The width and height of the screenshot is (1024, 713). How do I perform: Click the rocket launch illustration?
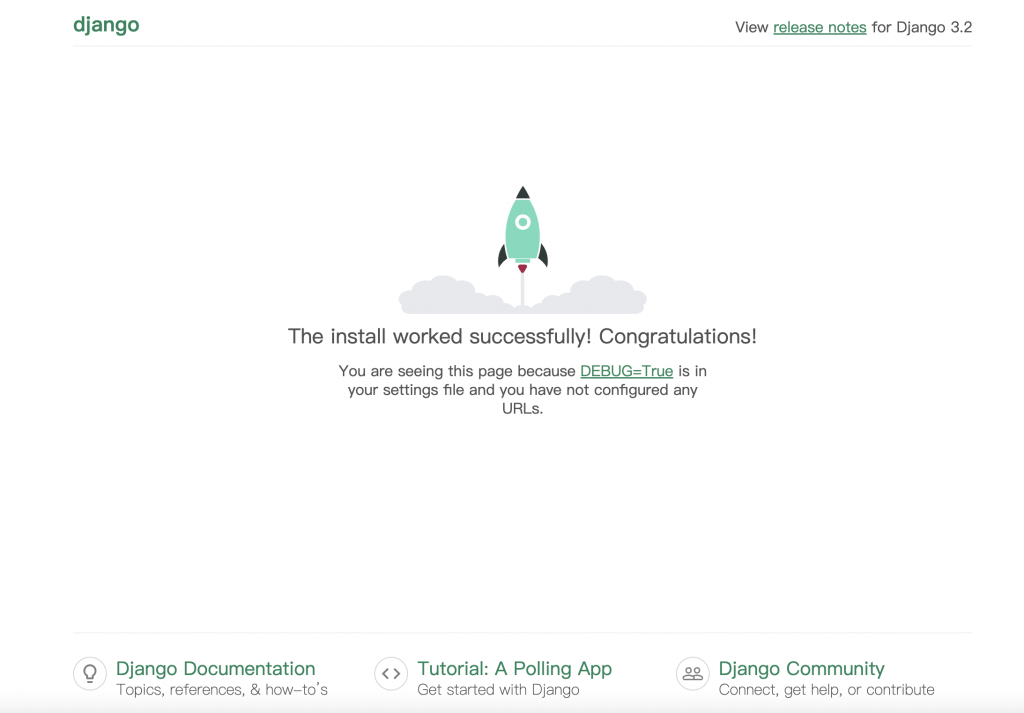point(522,249)
